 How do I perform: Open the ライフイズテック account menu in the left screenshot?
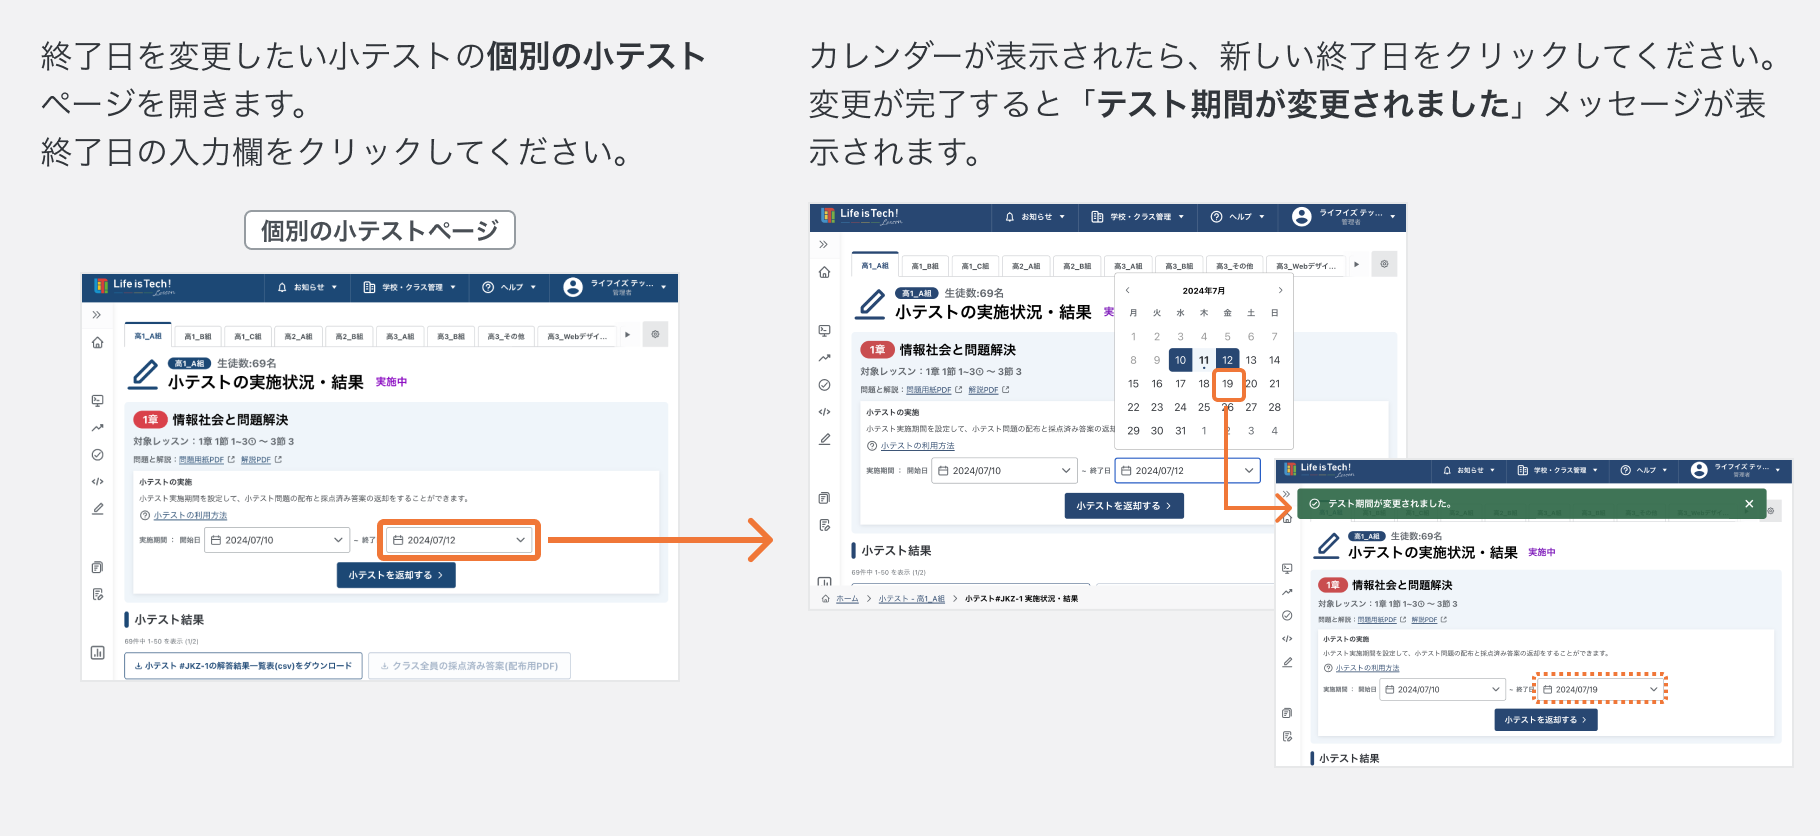tap(615, 287)
